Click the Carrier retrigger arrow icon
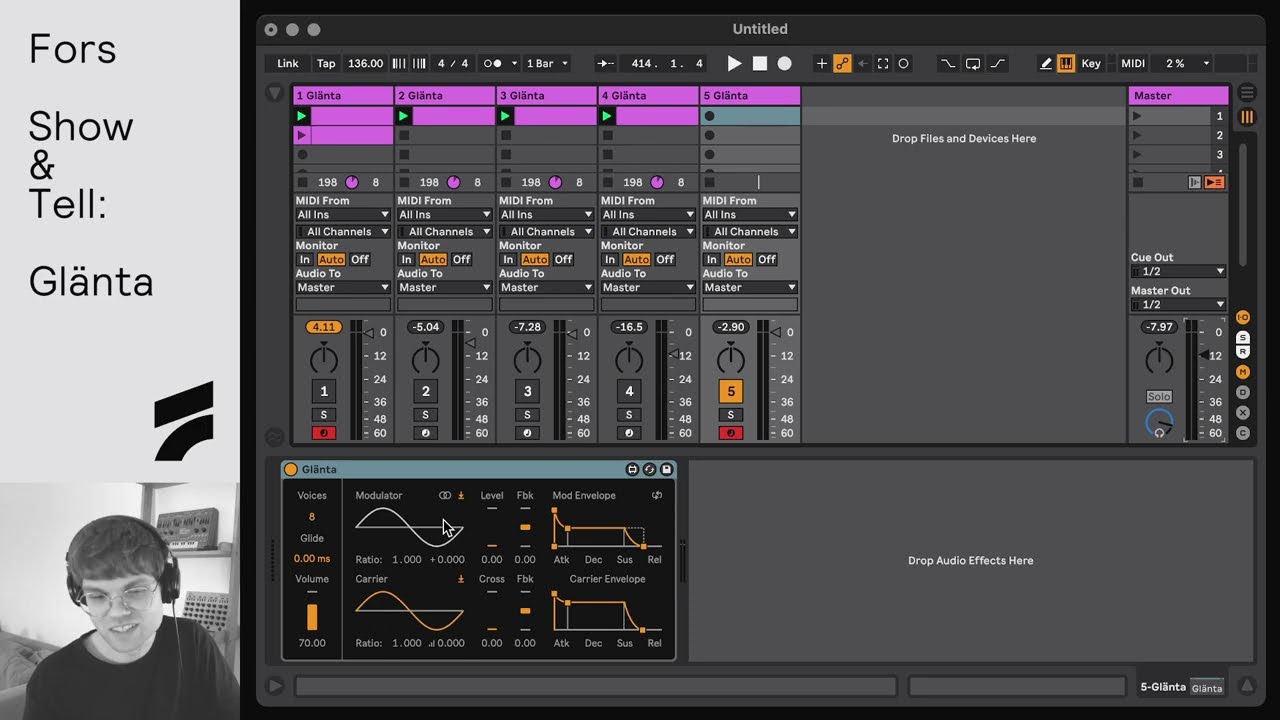Screen dimensions: 1280x720 (x=461, y=579)
